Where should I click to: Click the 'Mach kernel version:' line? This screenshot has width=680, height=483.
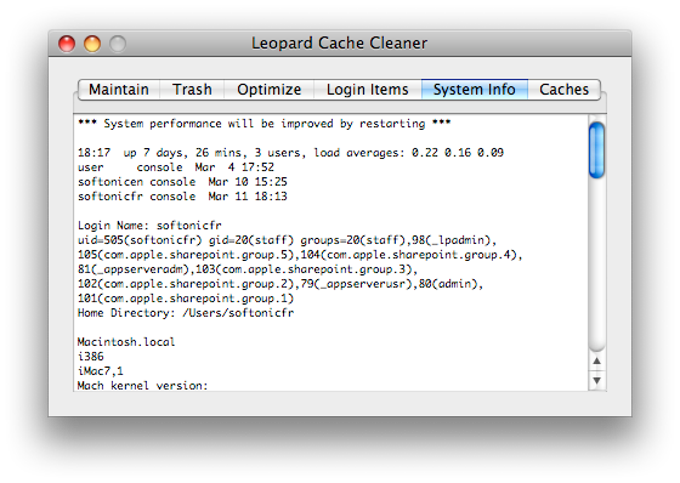pyautogui.click(x=143, y=385)
